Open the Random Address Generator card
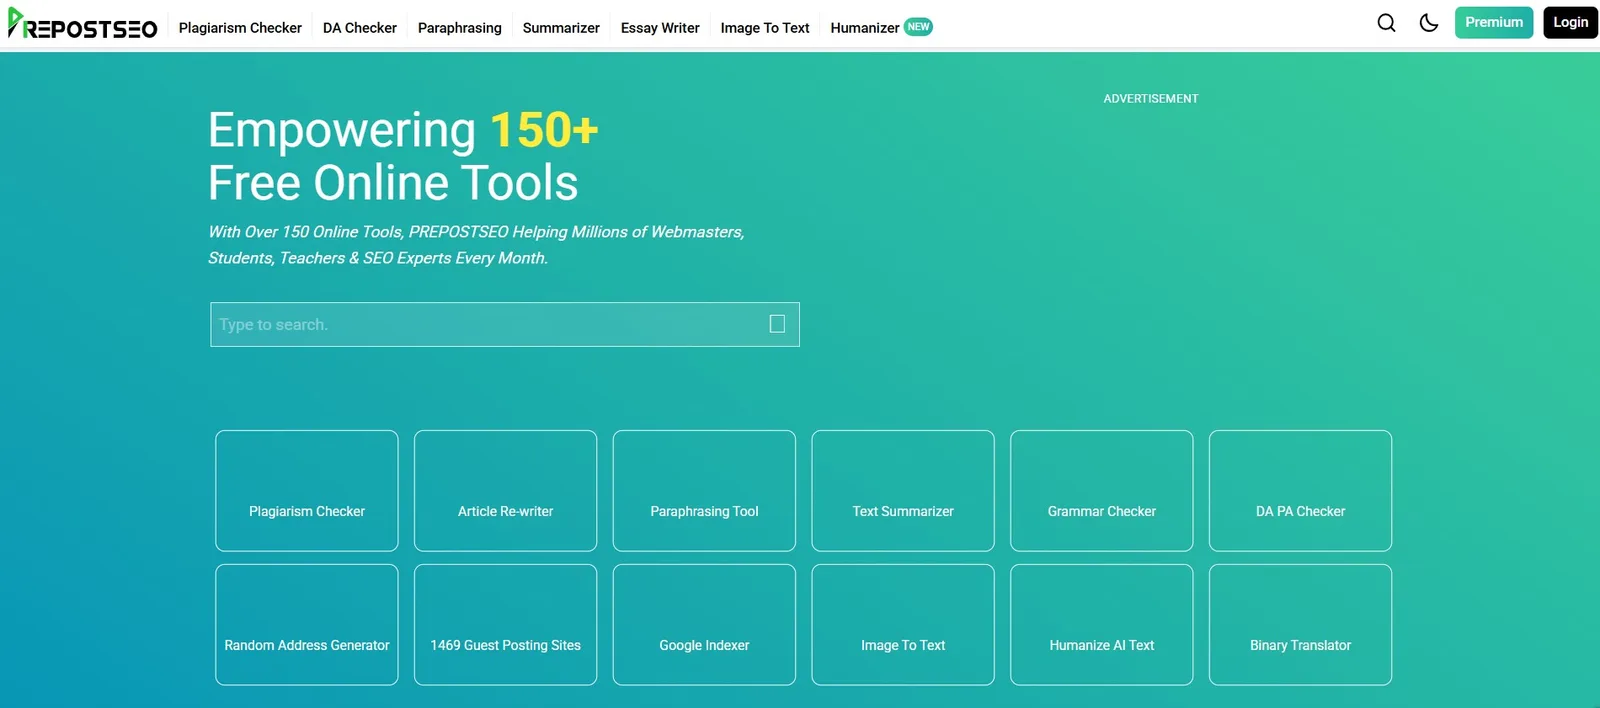The width and height of the screenshot is (1600, 708). point(307,625)
